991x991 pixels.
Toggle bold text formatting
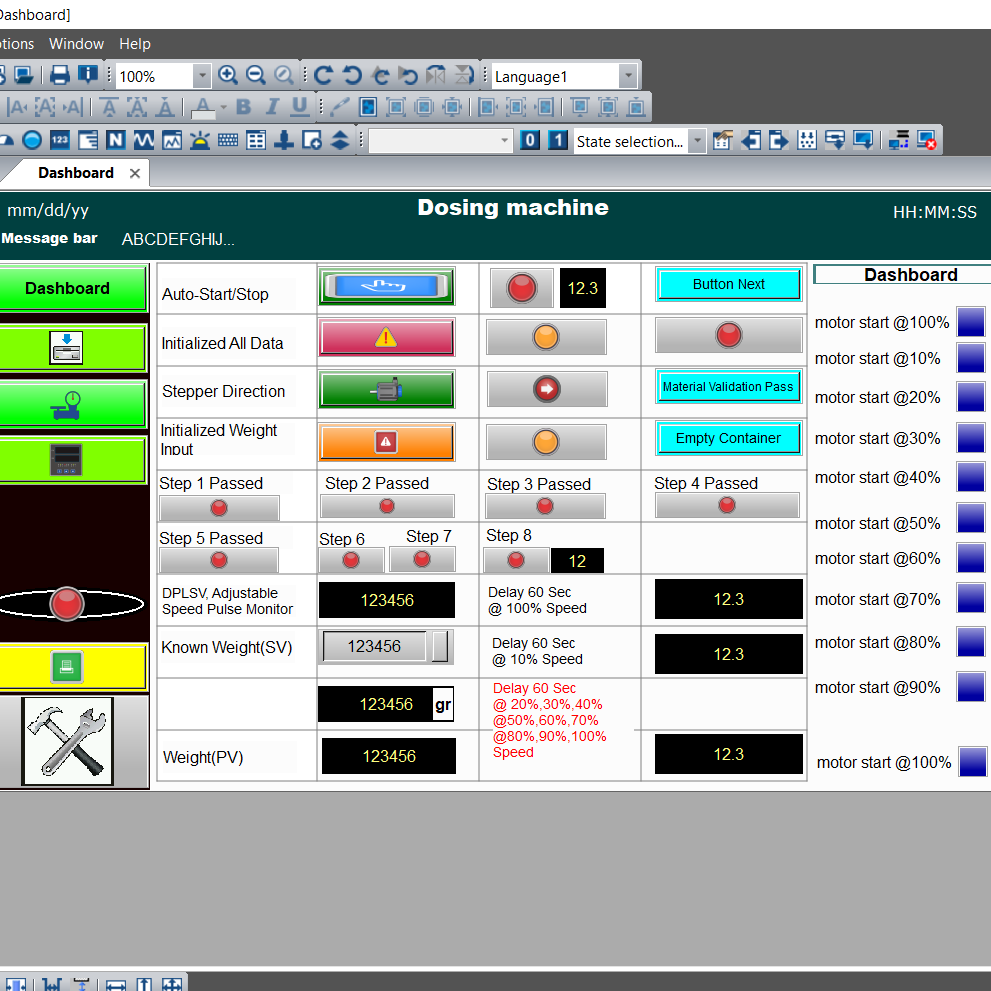[x=243, y=106]
